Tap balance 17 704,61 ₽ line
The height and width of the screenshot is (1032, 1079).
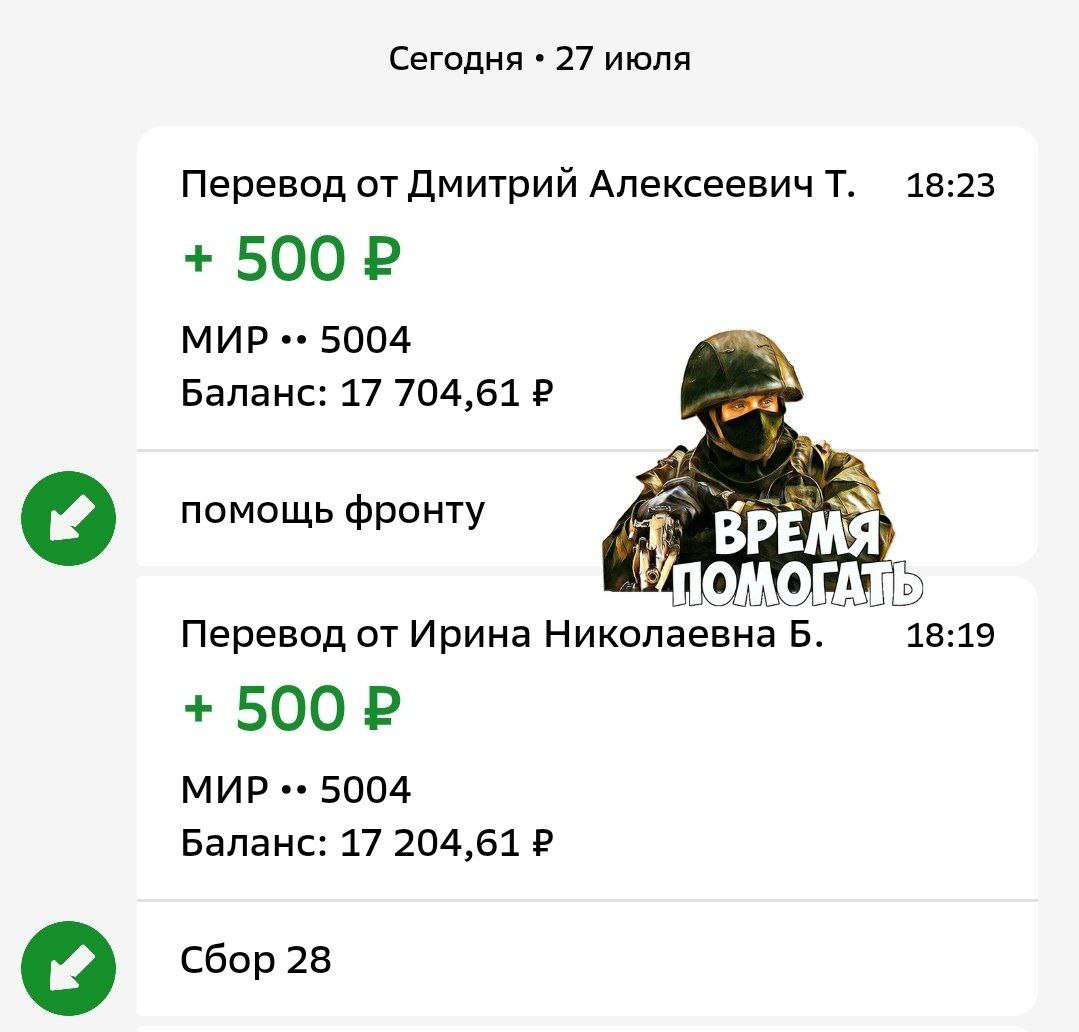[x=367, y=394]
